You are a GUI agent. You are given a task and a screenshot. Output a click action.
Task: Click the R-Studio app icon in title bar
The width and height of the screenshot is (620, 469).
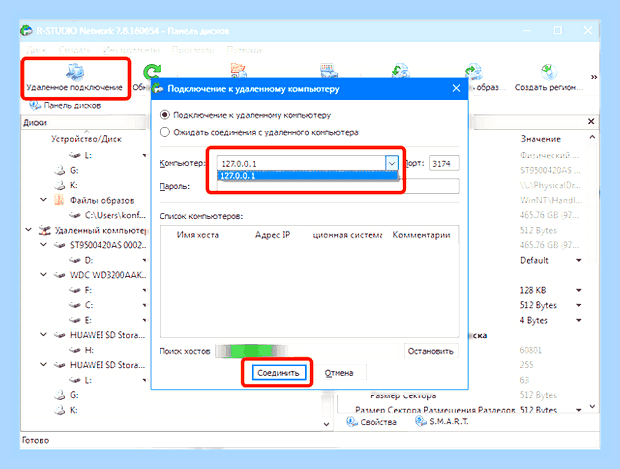pos(27,30)
